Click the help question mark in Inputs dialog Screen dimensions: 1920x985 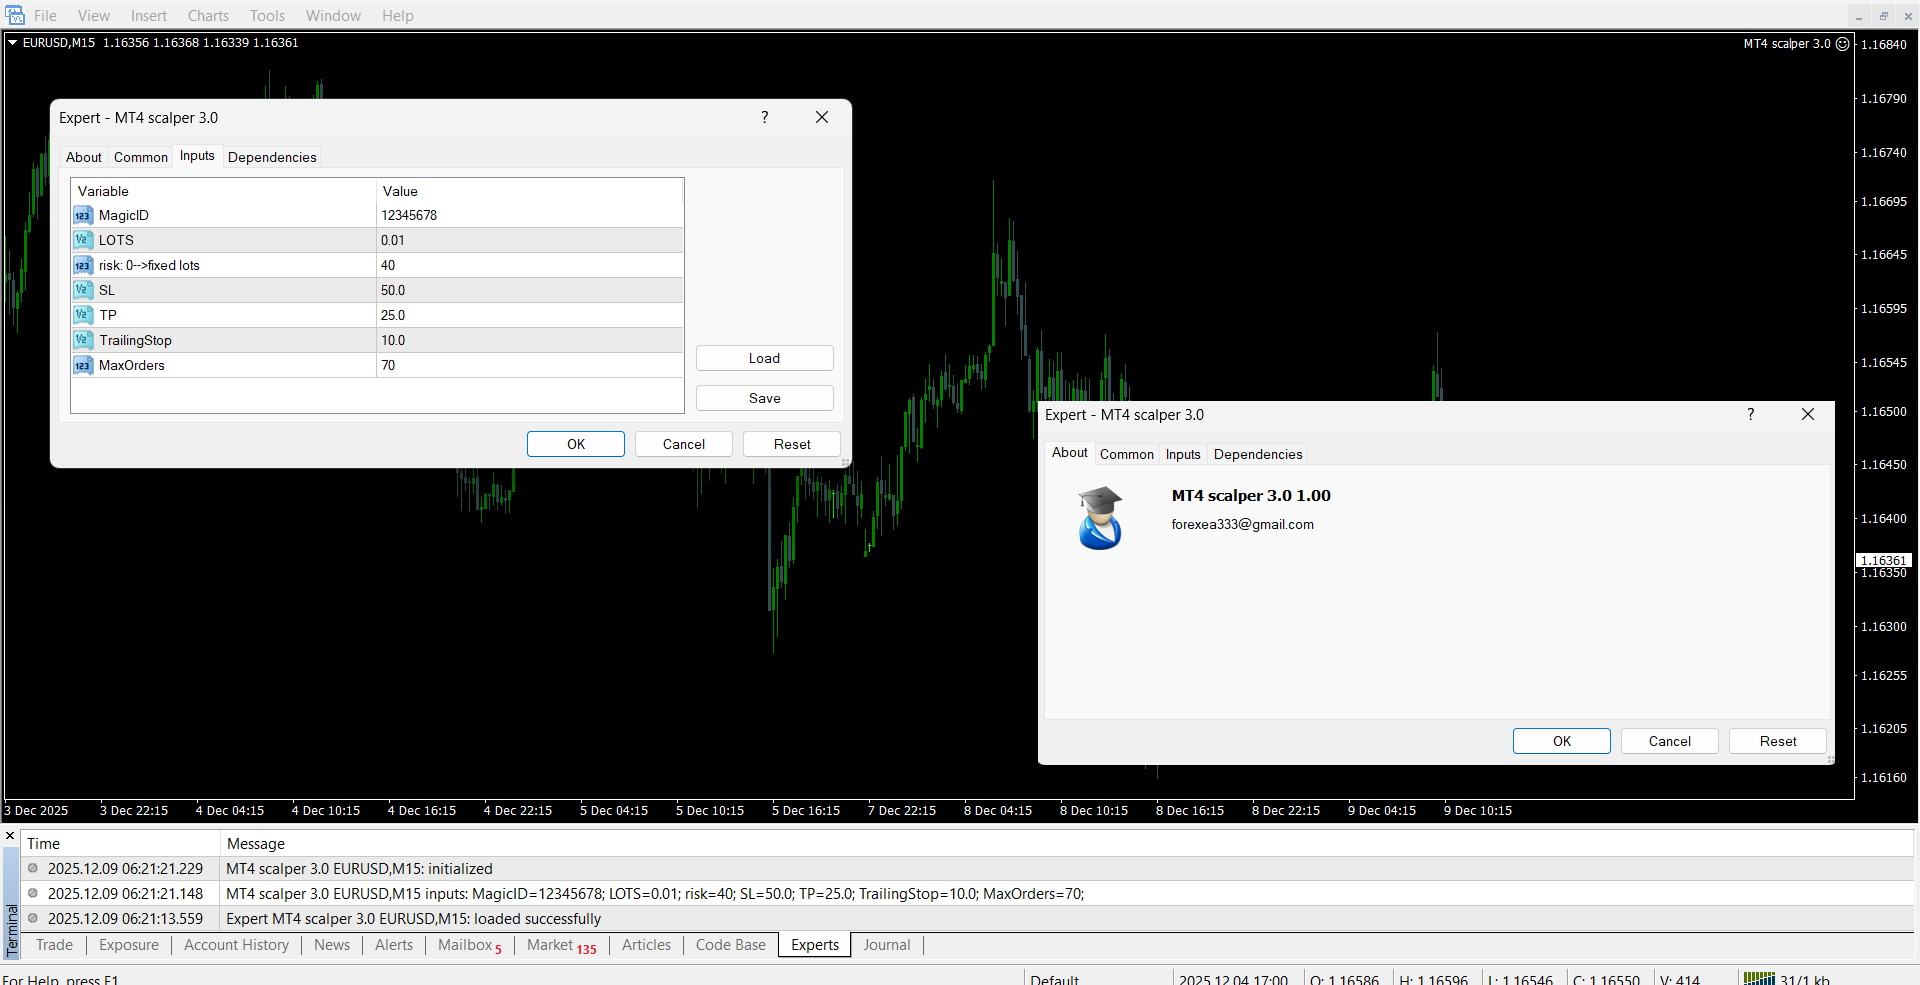click(x=765, y=117)
